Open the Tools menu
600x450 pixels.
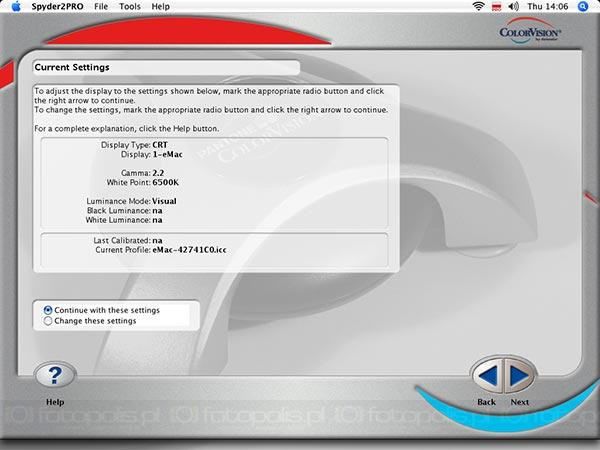(130, 7)
